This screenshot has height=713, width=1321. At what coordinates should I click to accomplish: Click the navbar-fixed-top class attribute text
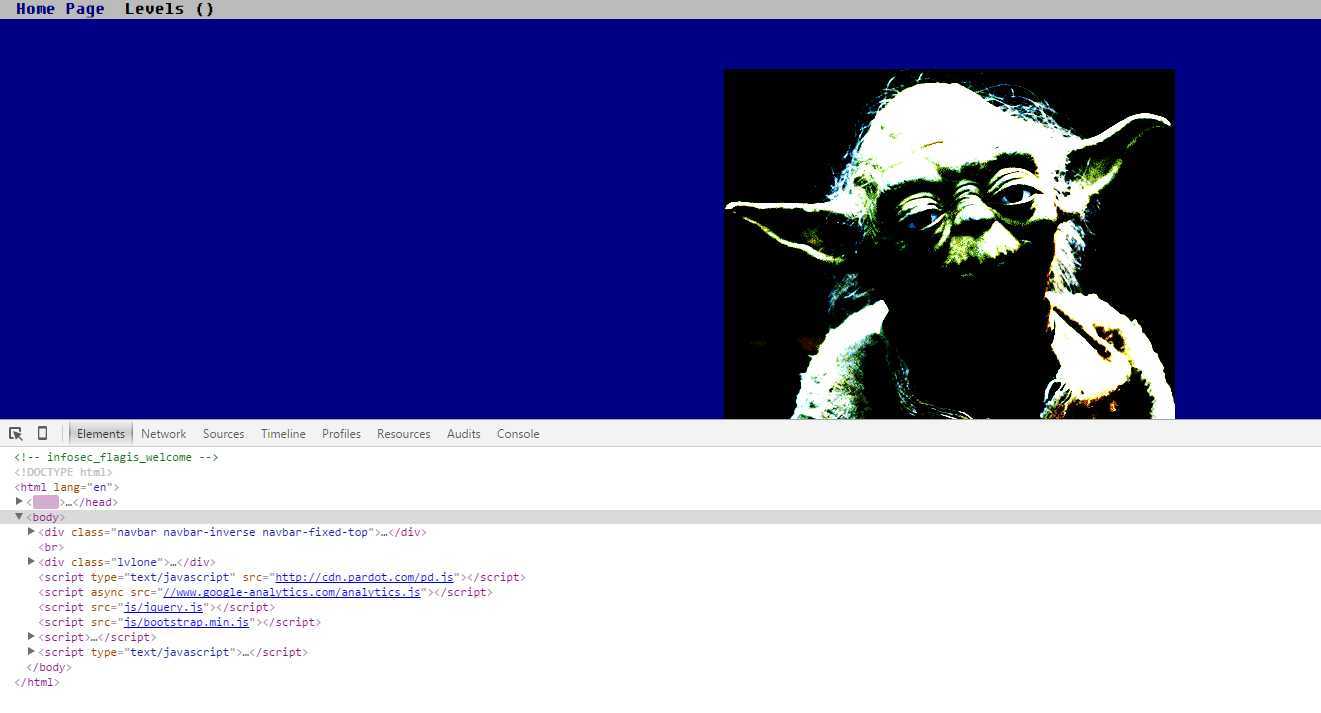315,532
